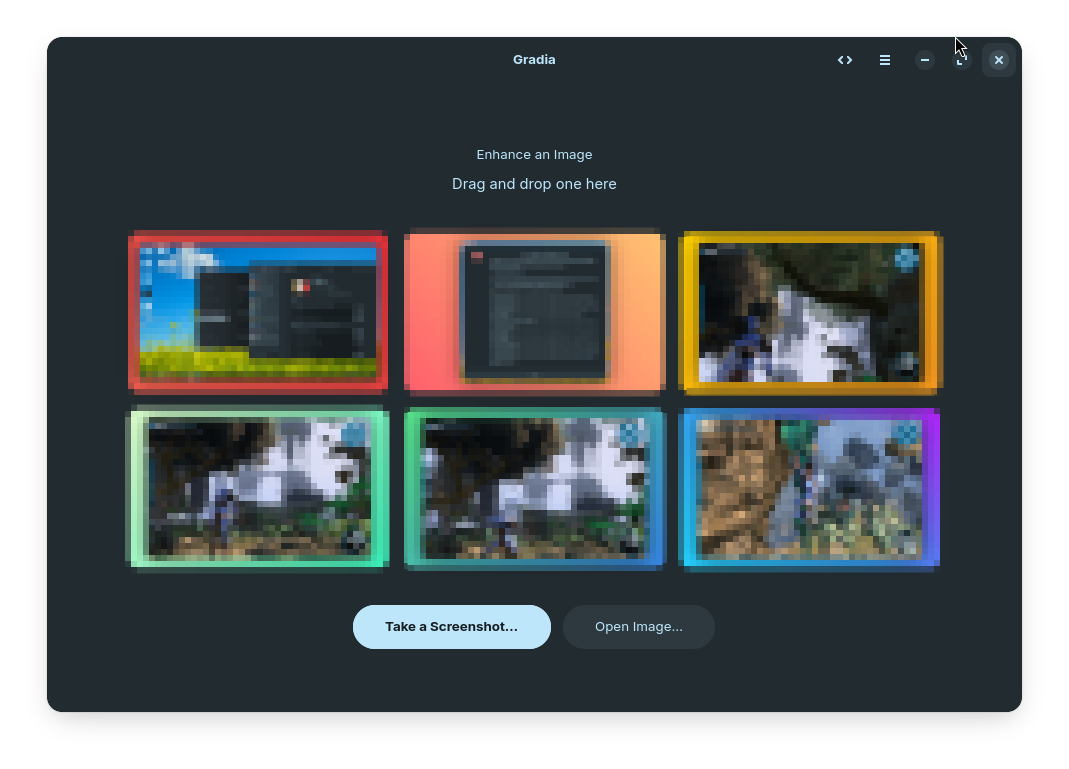Minimize the Gradia window
The height and width of the screenshot is (769, 1069).
click(x=925, y=60)
